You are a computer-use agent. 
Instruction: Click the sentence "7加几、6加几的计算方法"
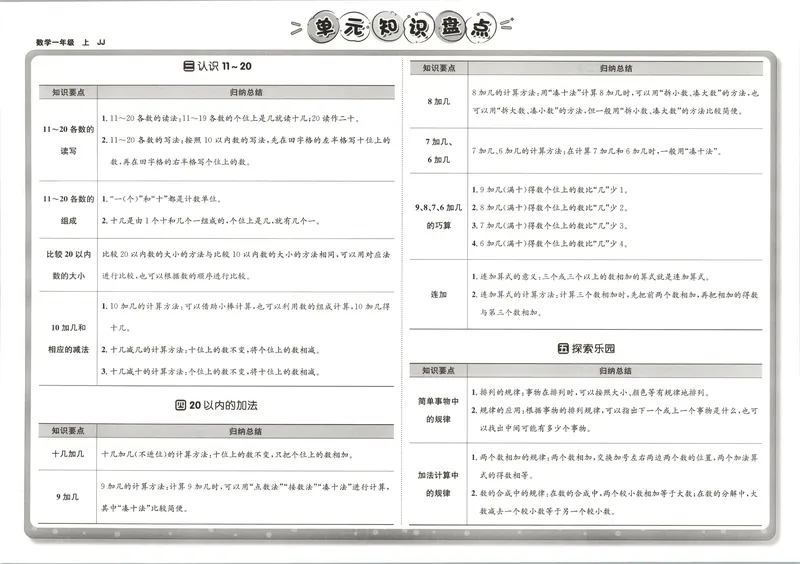(596, 151)
